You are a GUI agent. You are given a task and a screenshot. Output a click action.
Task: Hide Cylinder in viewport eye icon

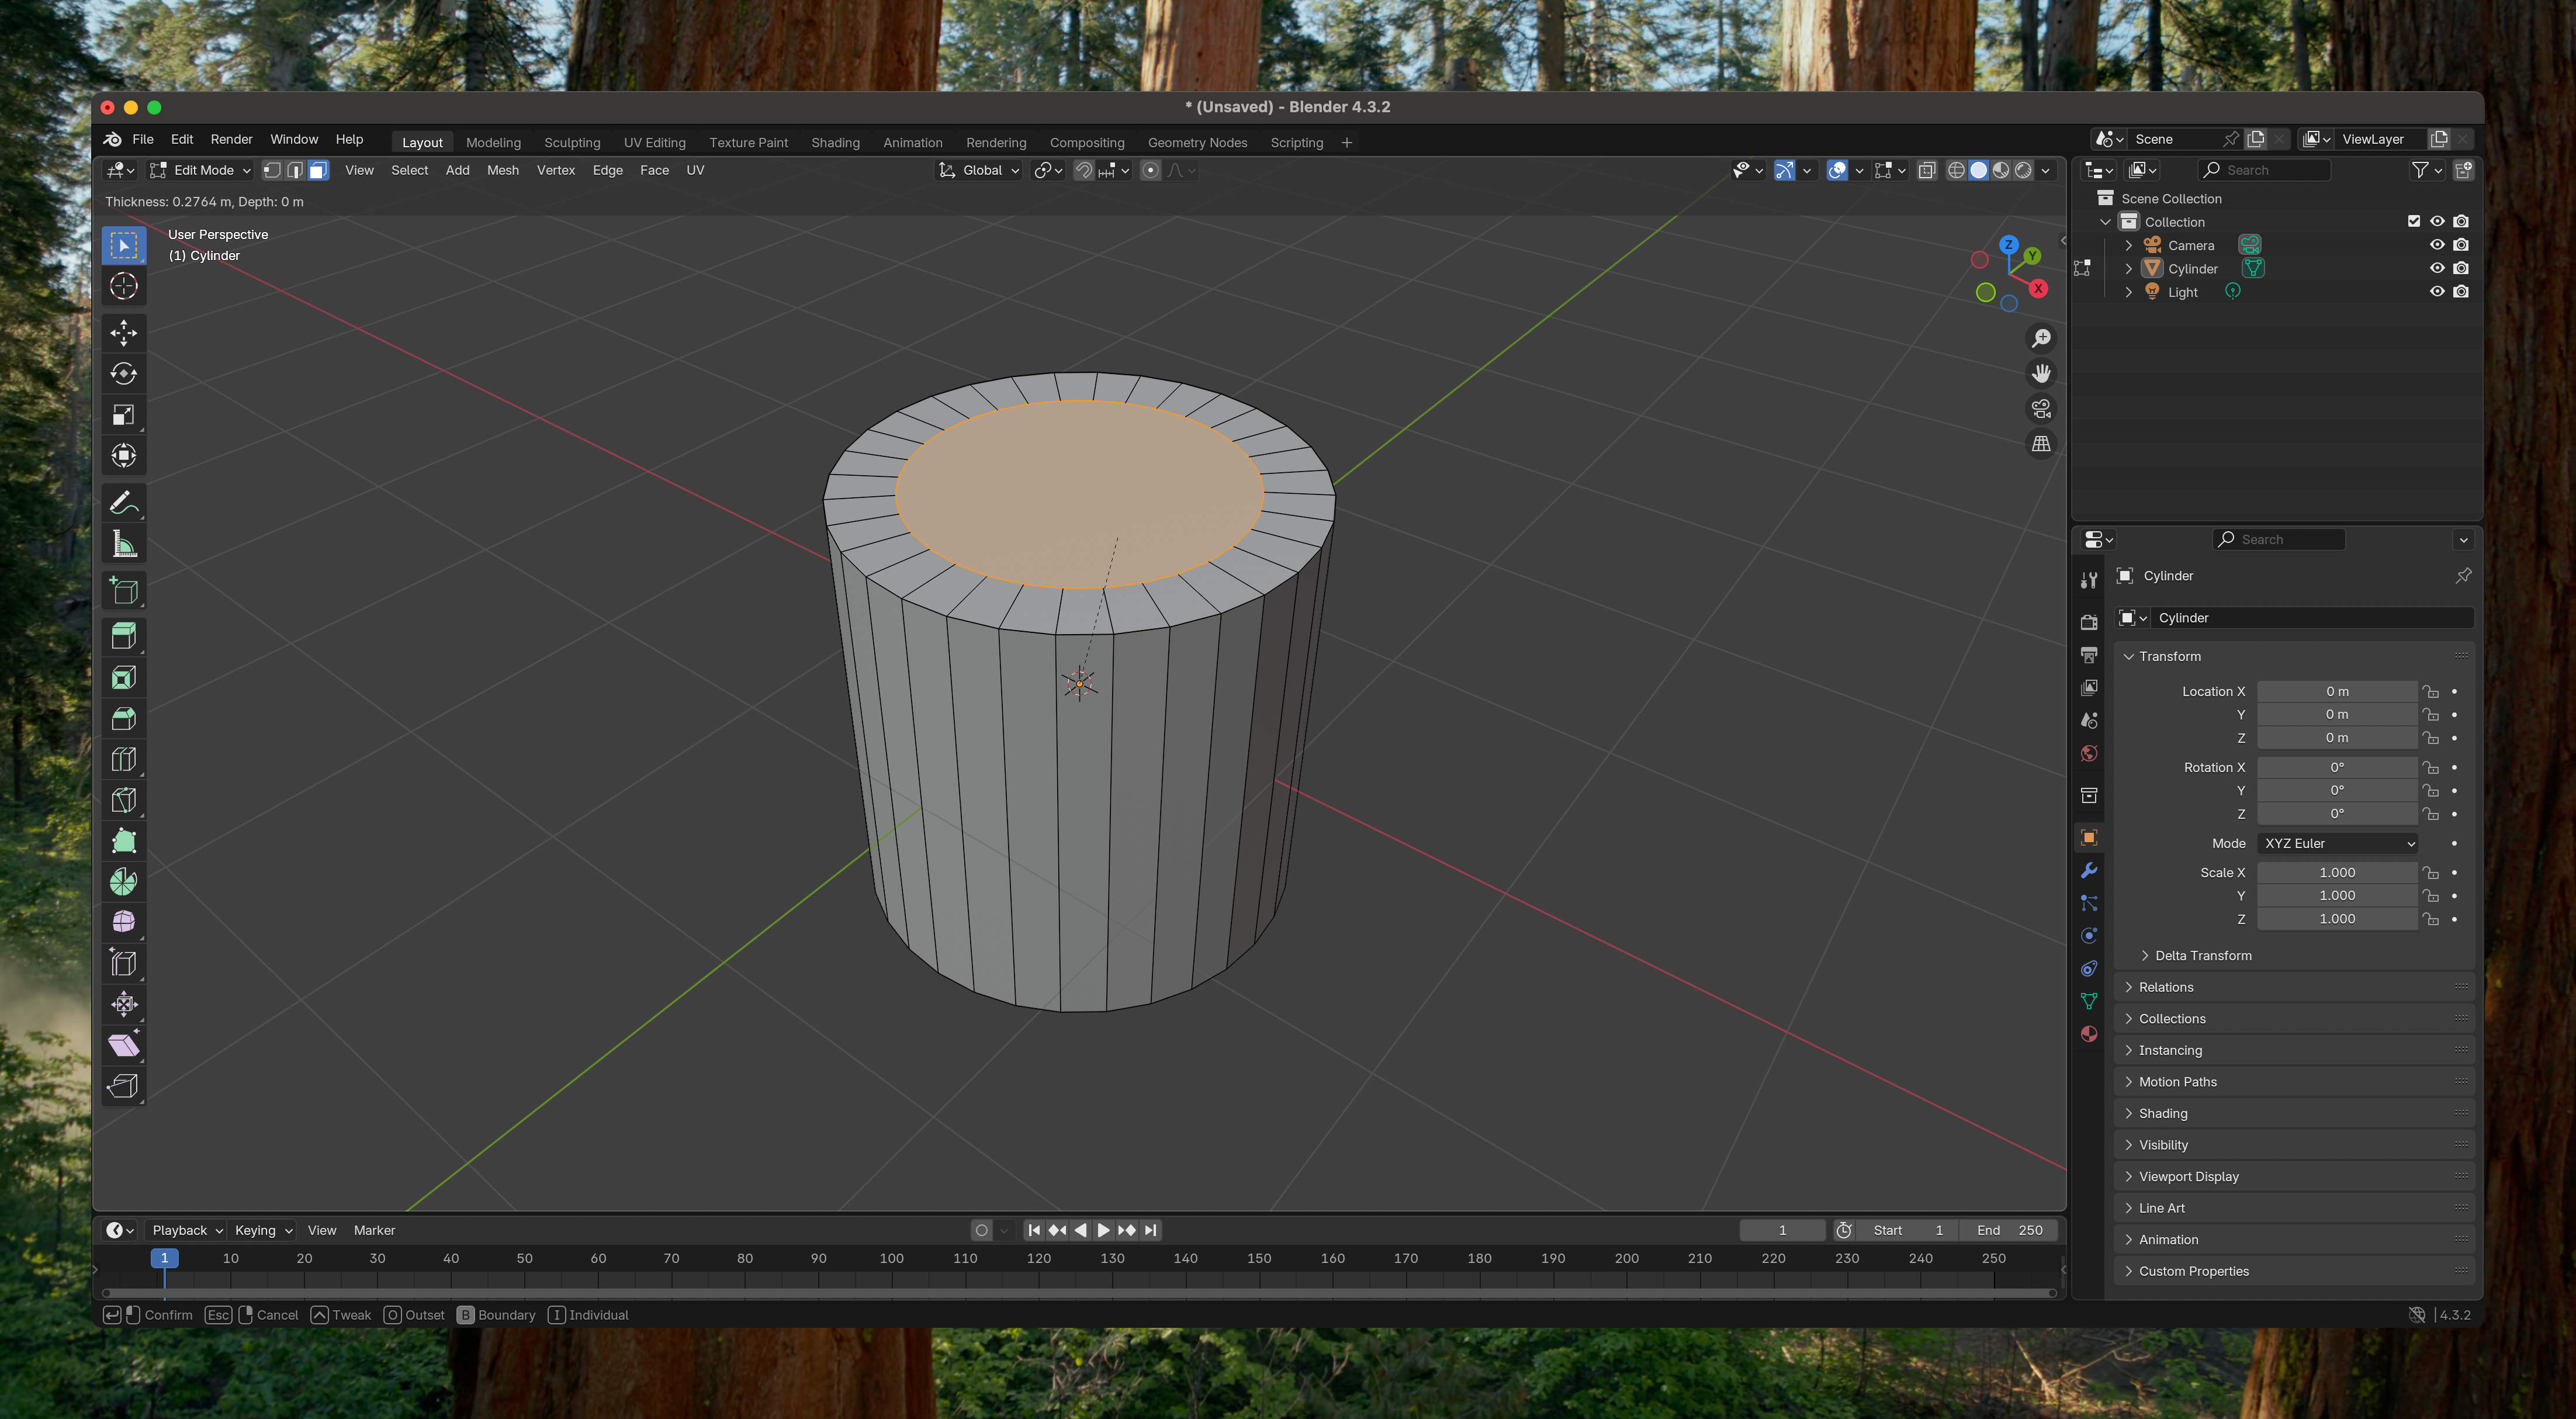point(2437,268)
